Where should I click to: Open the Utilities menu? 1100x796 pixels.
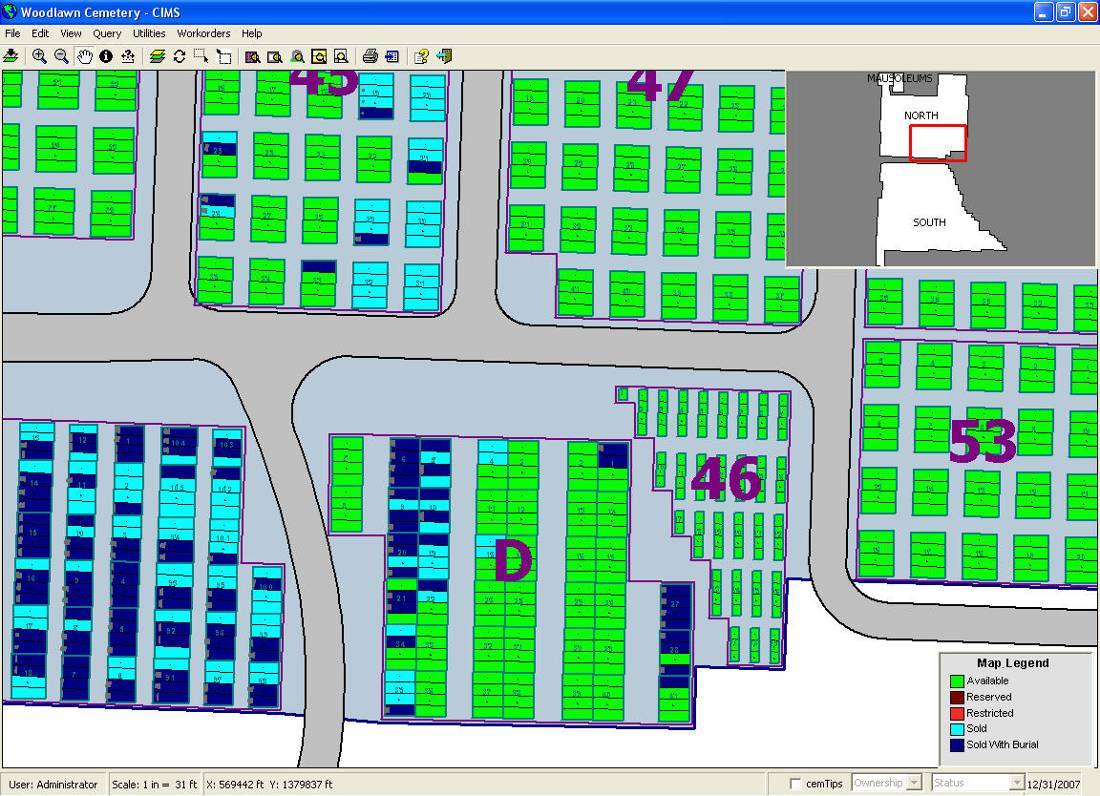[149, 33]
